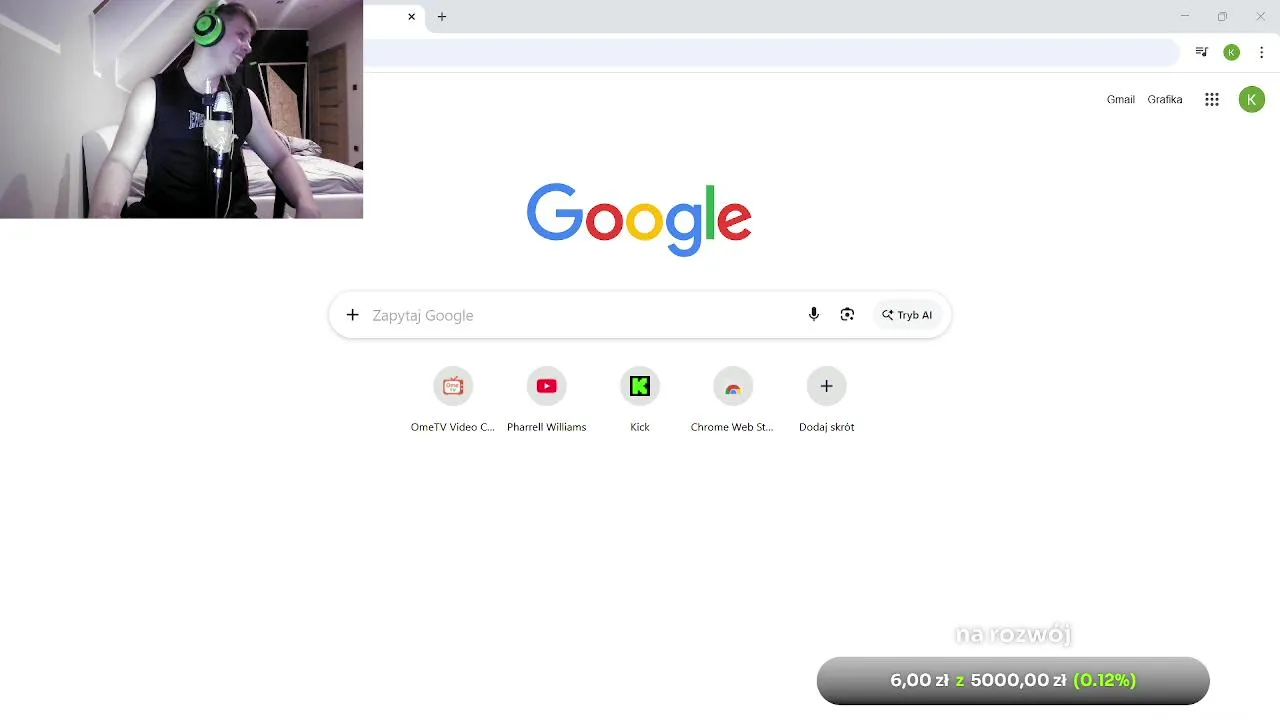Image resolution: width=1280 pixels, height=720 pixels.
Task: Open the OmeTV Video Chat shortcut
Action: [453, 399]
